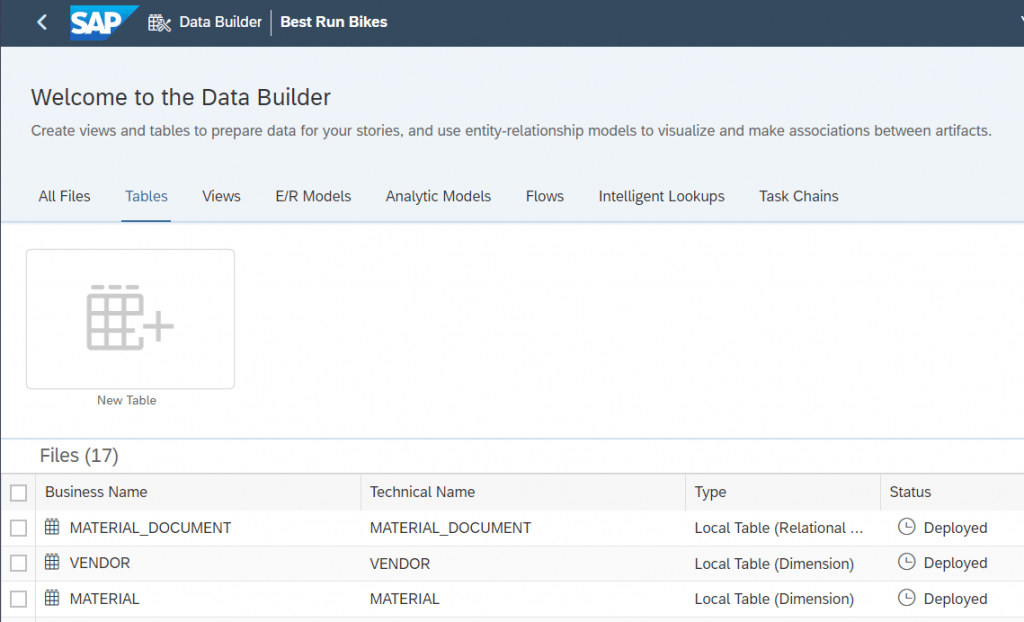Viewport: 1024px width, 622px height.
Task: Go back using the header back arrow
Action: coord(42,22)
